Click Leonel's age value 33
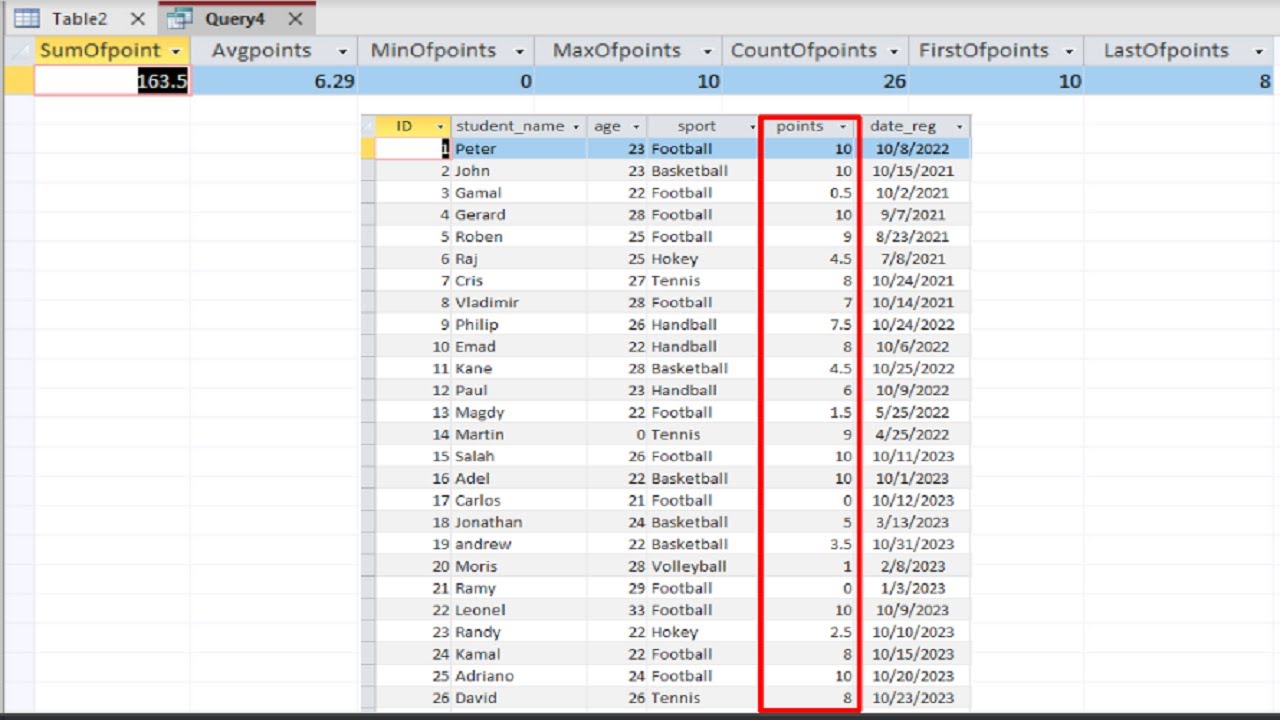The image size is (1280, 720). 636,611
